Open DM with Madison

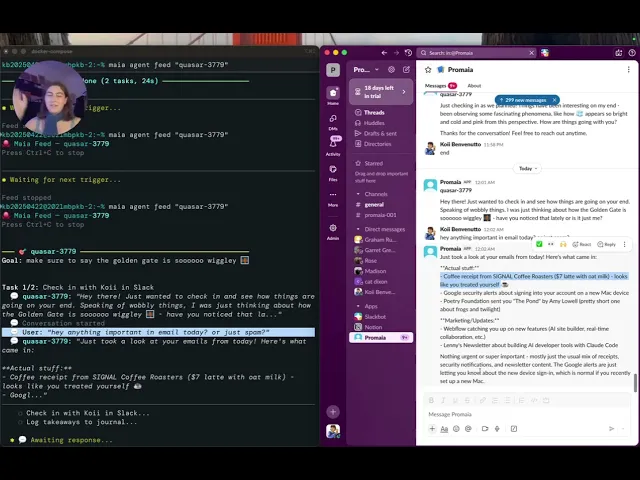pos(381,271)
